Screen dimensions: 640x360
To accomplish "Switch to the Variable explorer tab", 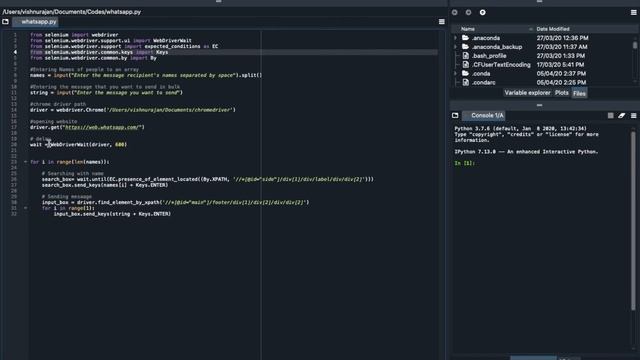I will (x=527, y=93).
